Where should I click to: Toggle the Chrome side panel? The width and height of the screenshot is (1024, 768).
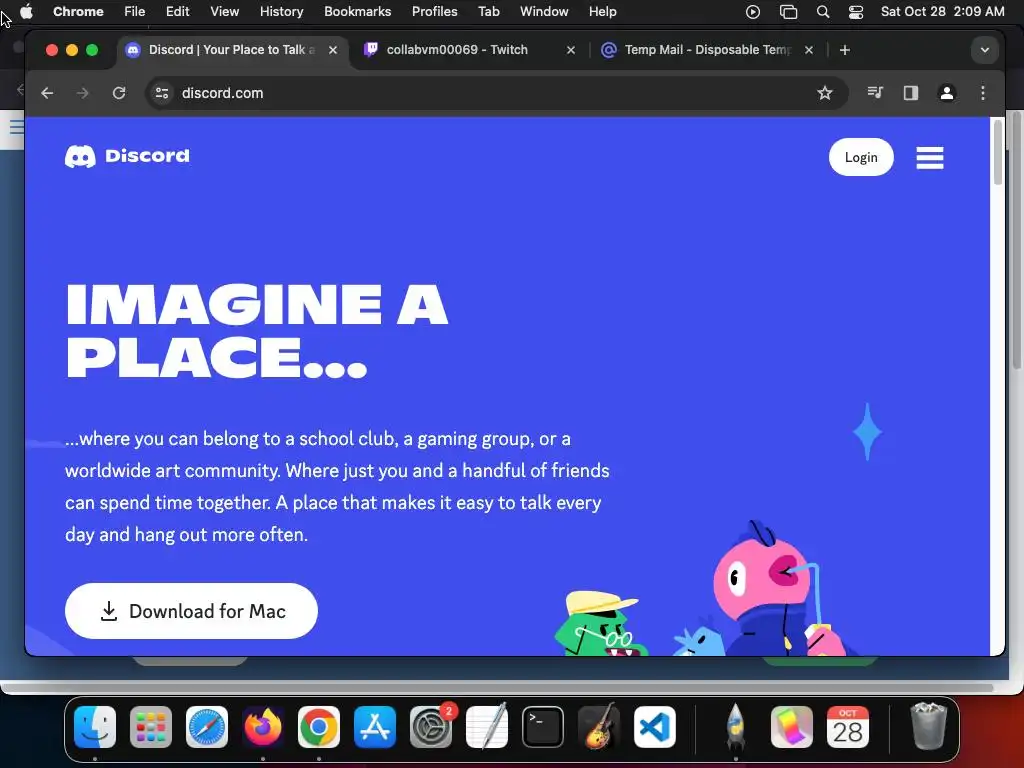[x=910, y=93]
